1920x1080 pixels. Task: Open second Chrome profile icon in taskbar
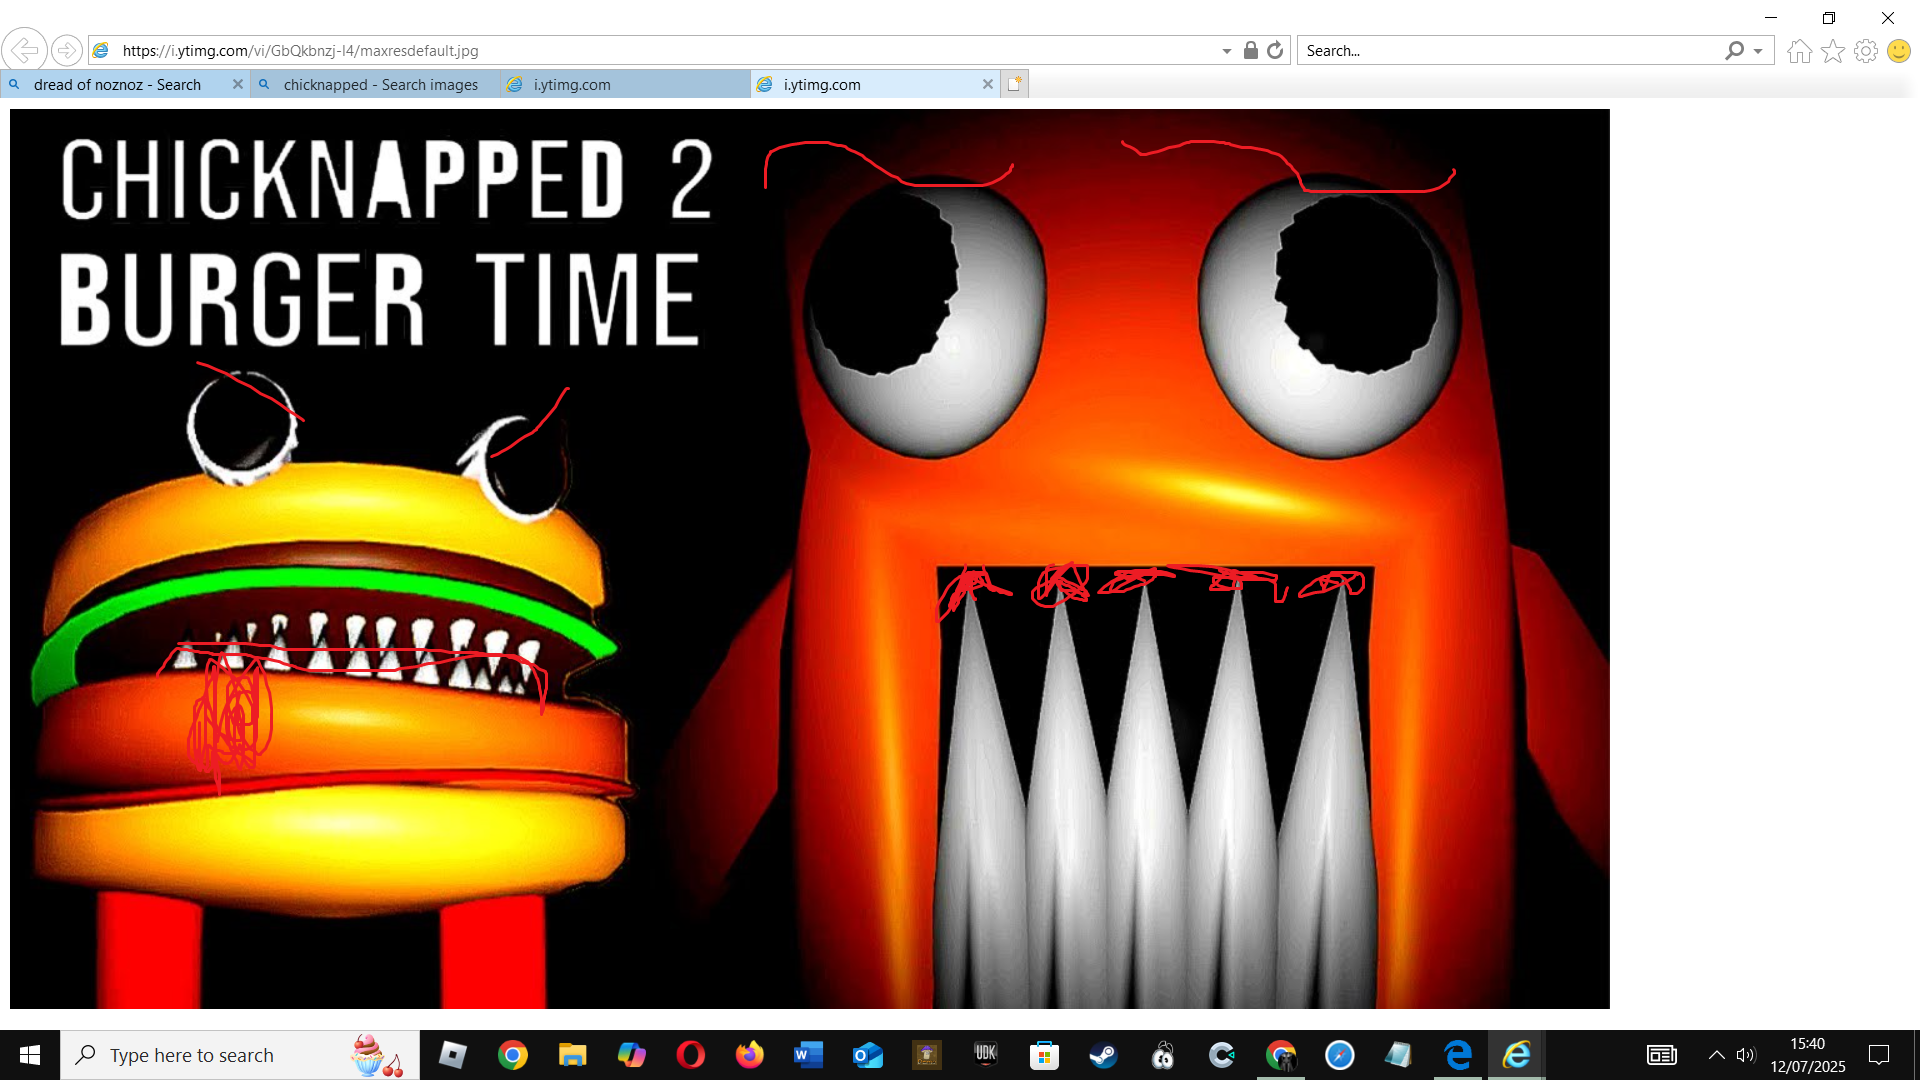1281,1055
